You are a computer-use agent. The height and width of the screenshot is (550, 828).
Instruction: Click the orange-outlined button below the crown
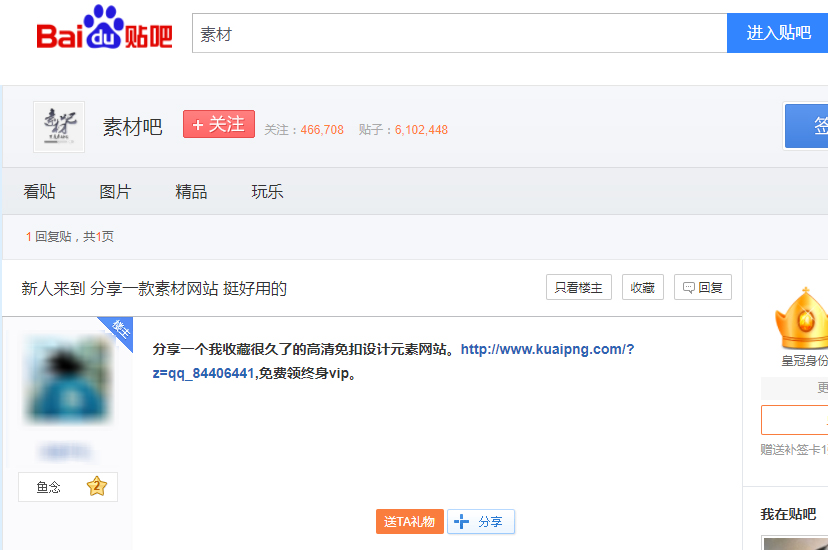tap(794, 420)
